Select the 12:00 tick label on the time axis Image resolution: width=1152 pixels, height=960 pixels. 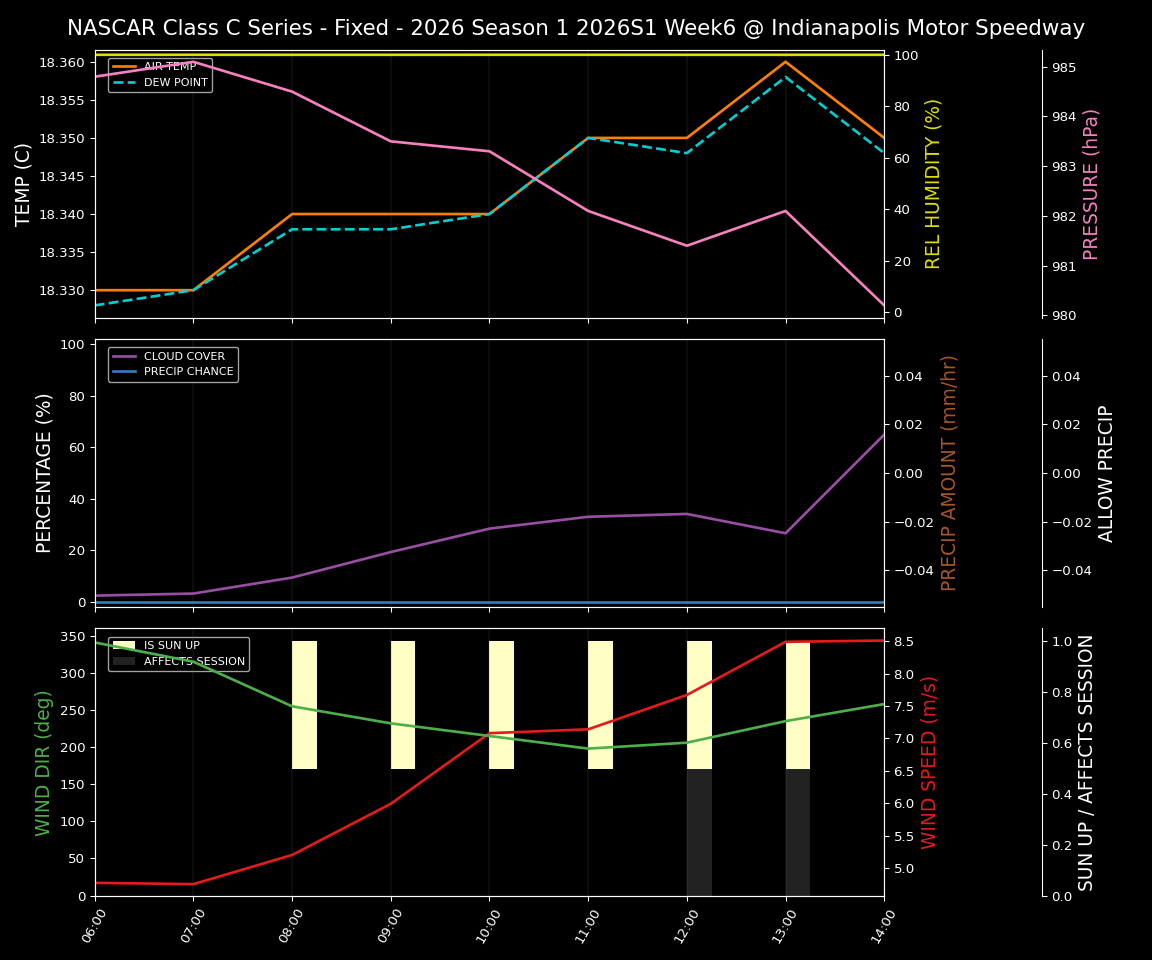tap(687, 925)
